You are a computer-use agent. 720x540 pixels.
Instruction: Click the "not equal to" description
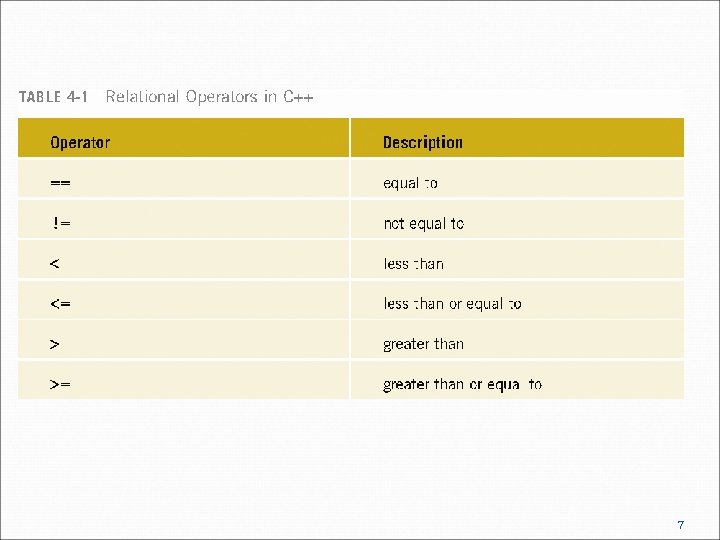coord(423,224)
